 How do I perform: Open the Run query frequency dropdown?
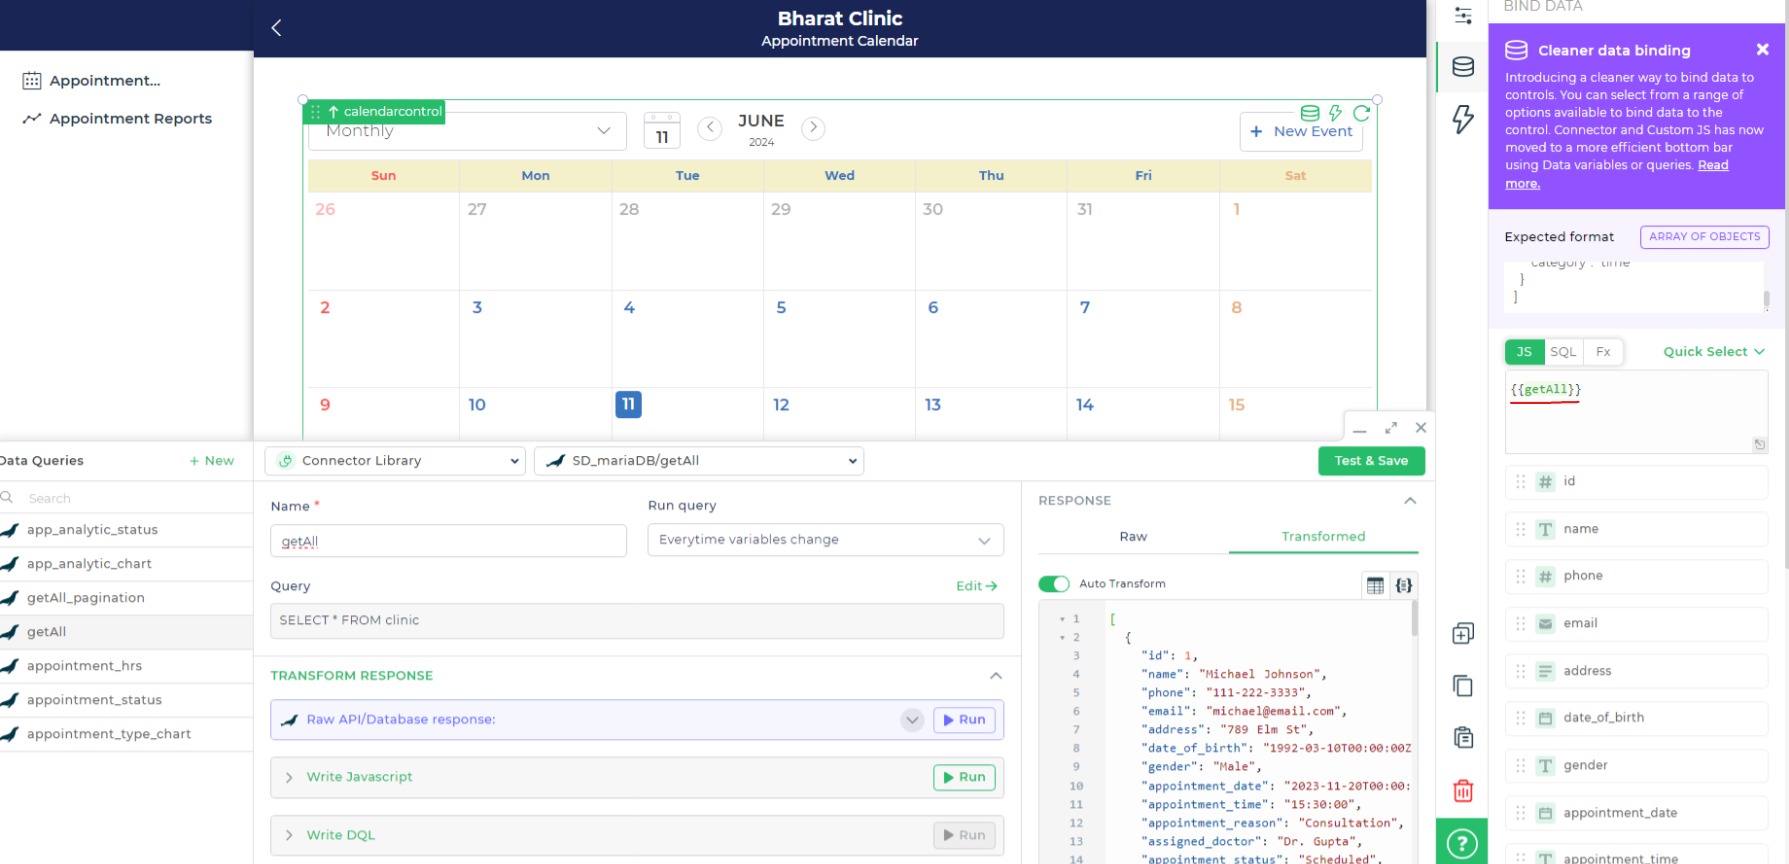825,540
